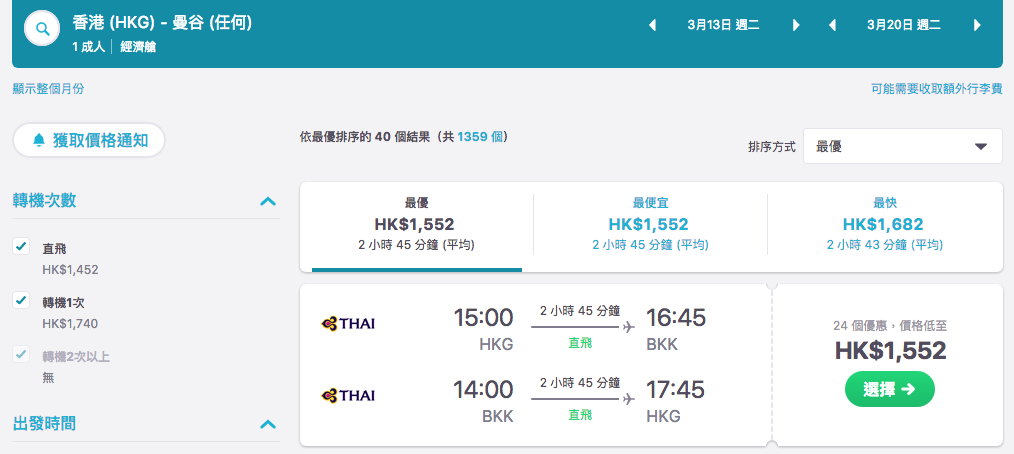Uncheck the 直飛 direct flight checkbox
The height and width of the screenshot is (454, 1014).
click(21, 246)
